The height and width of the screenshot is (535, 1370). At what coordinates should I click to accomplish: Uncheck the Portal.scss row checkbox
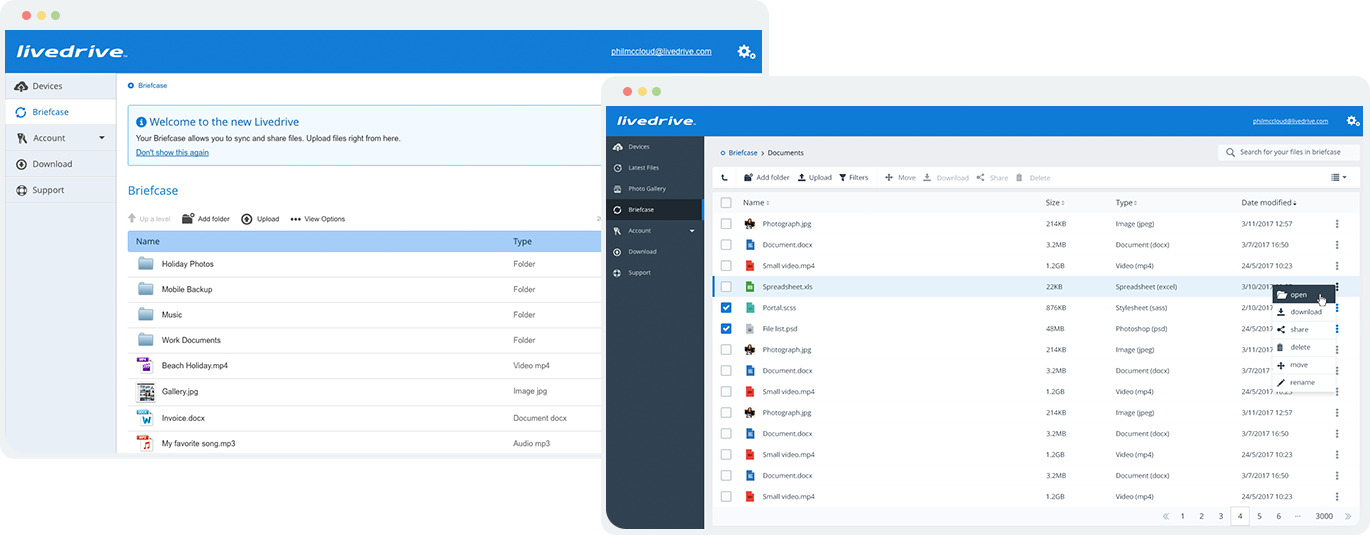point(726,308)
